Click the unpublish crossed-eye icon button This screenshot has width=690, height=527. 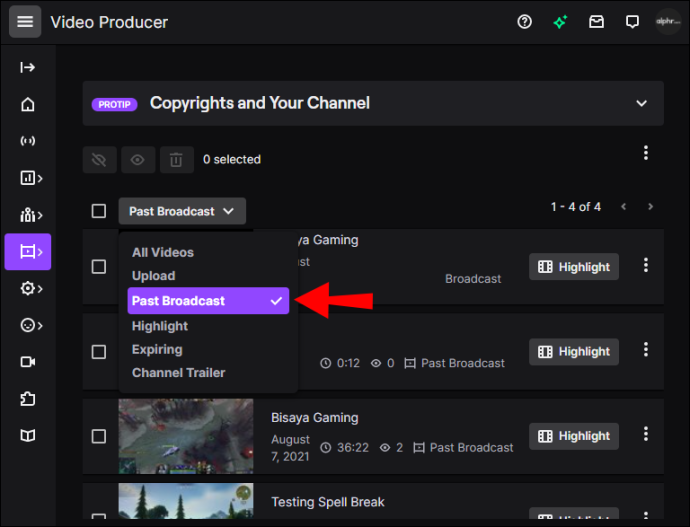tap(99, 160)
